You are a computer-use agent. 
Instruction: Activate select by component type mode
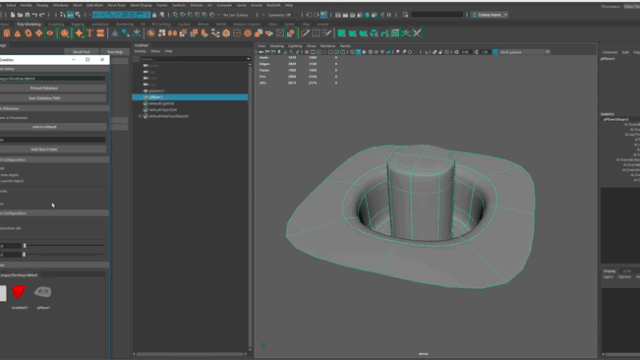click(78, 15)
